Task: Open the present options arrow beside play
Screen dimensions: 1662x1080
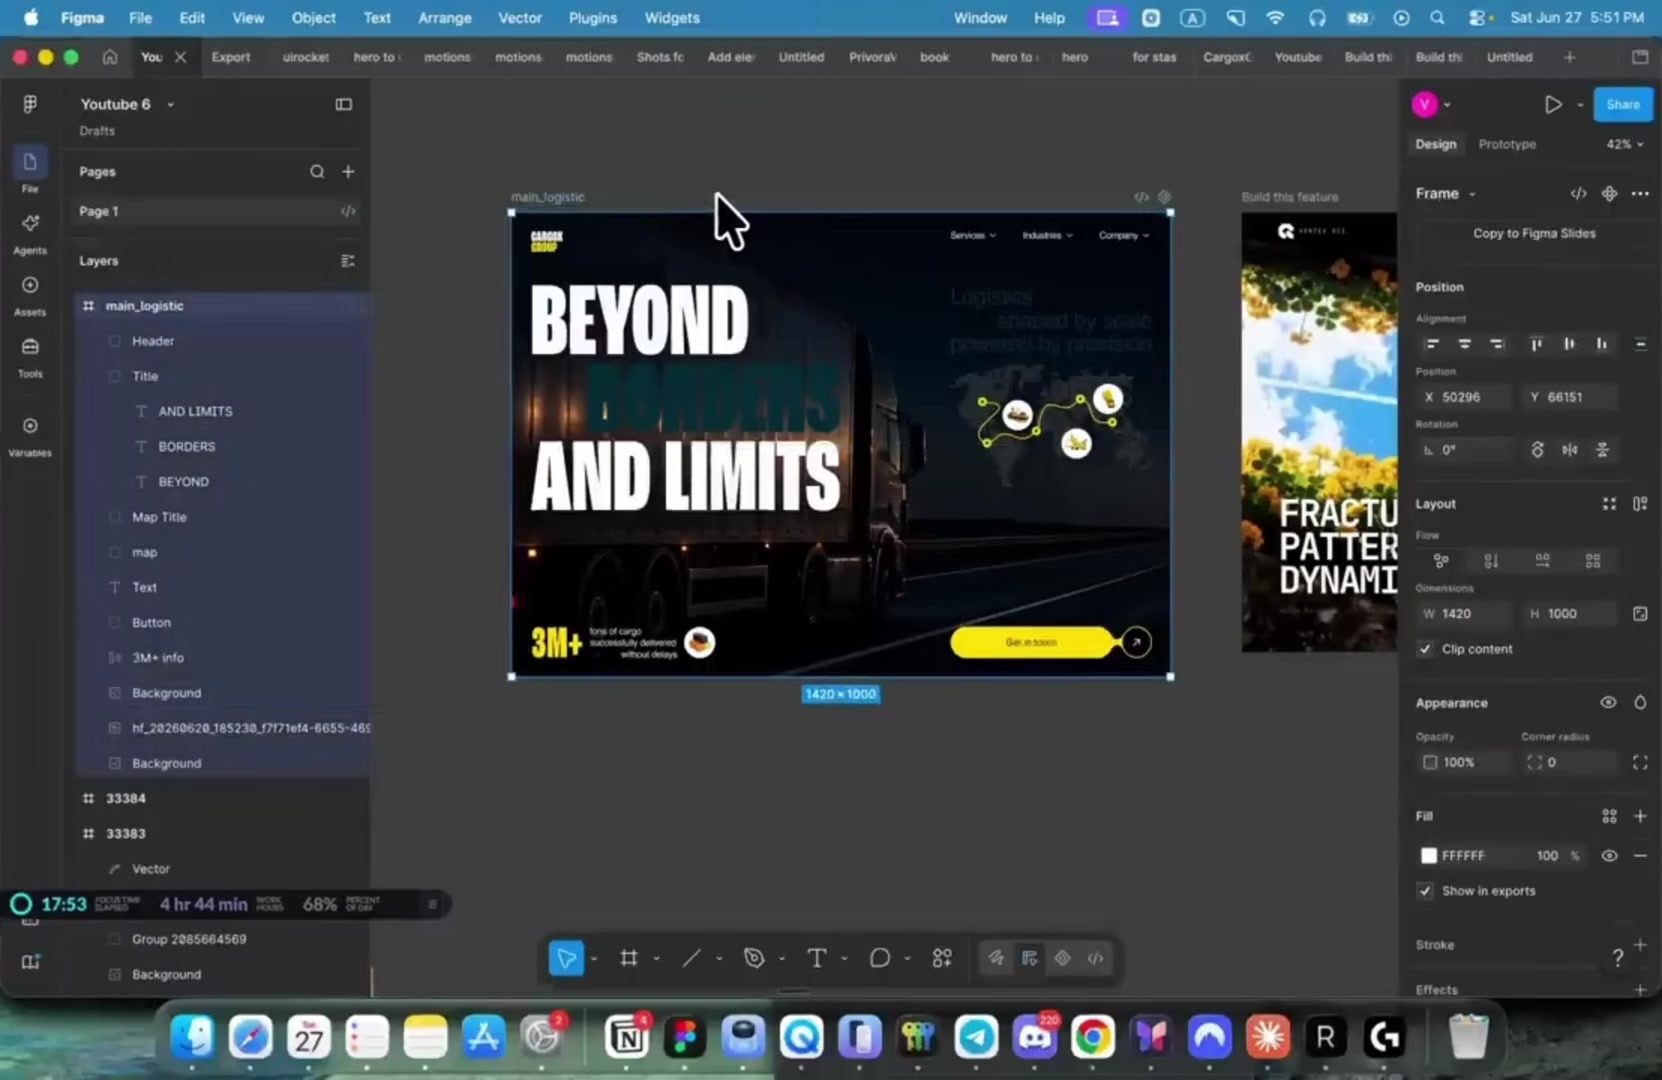Action: pos(1580,104)
